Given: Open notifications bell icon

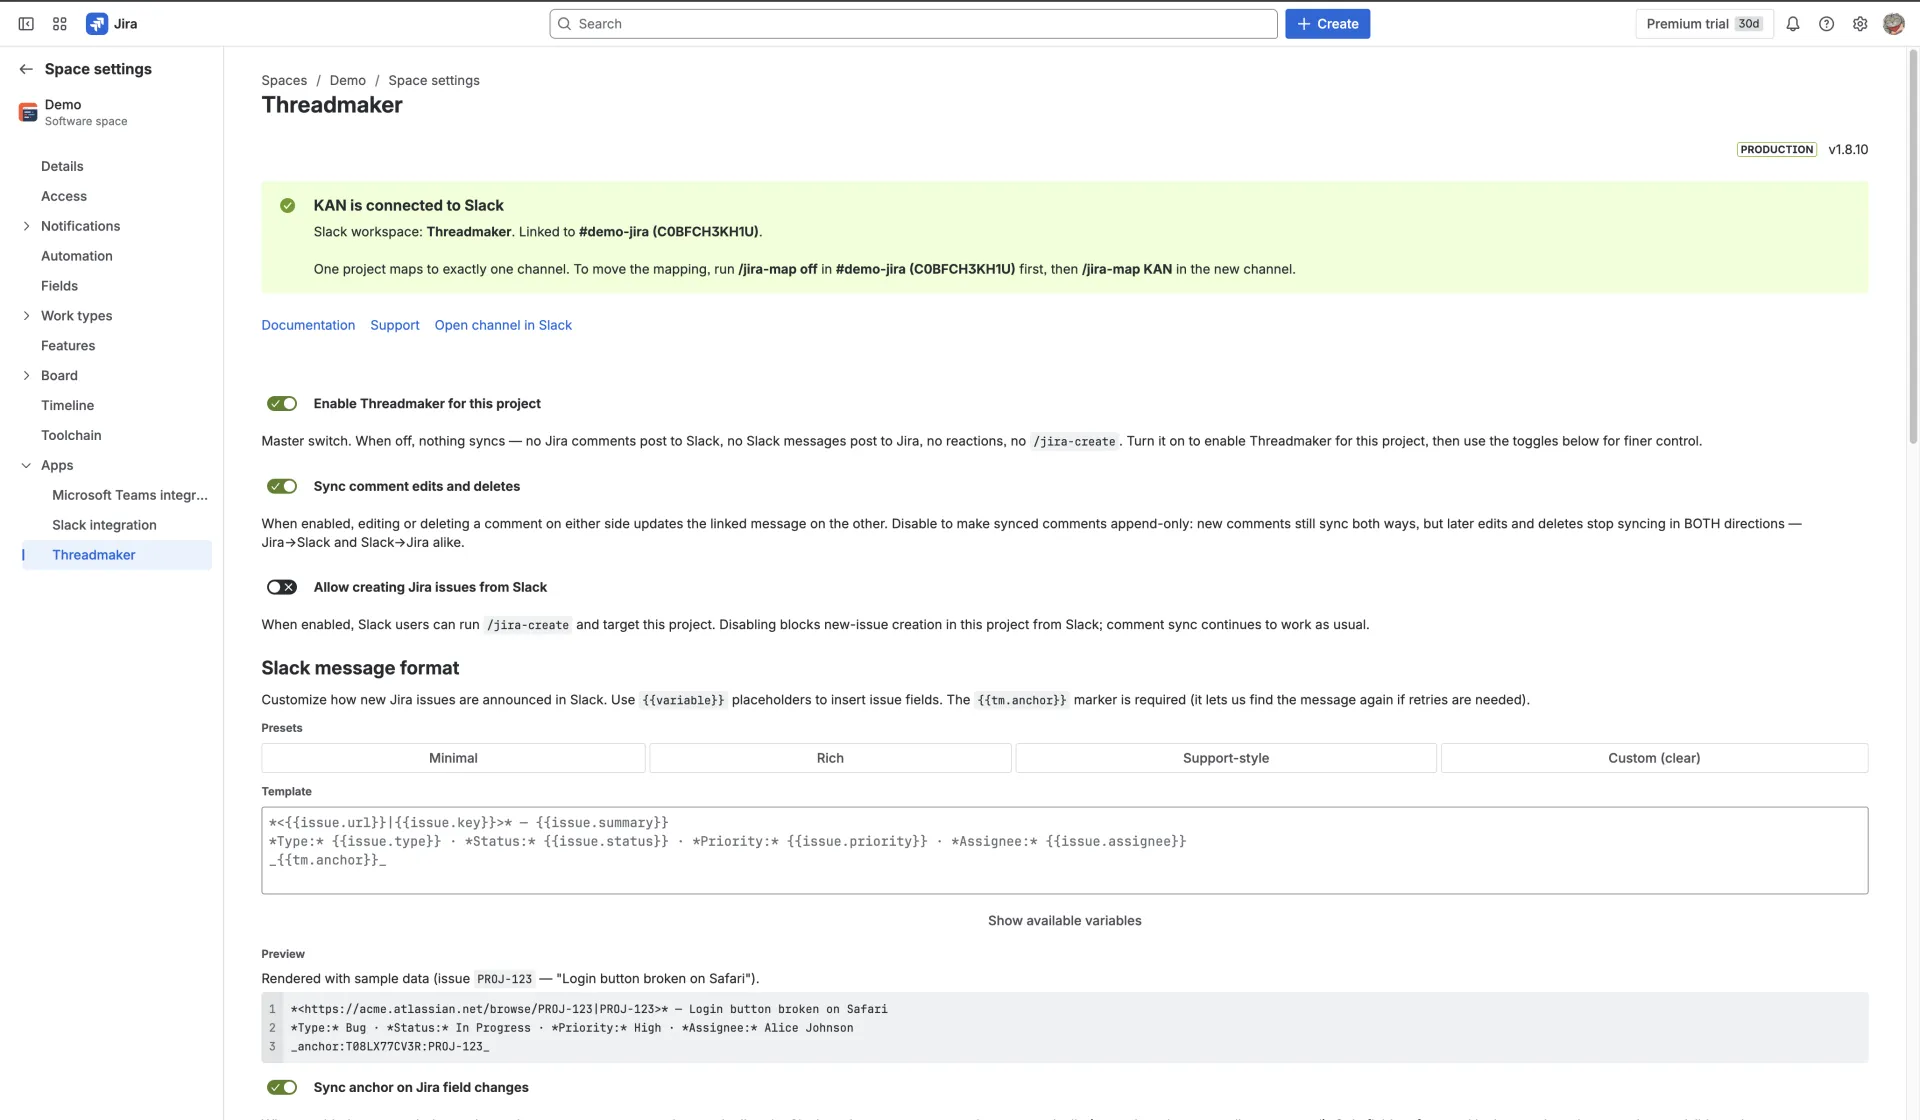Looking at the screenshot, I should click(1793, 24).
